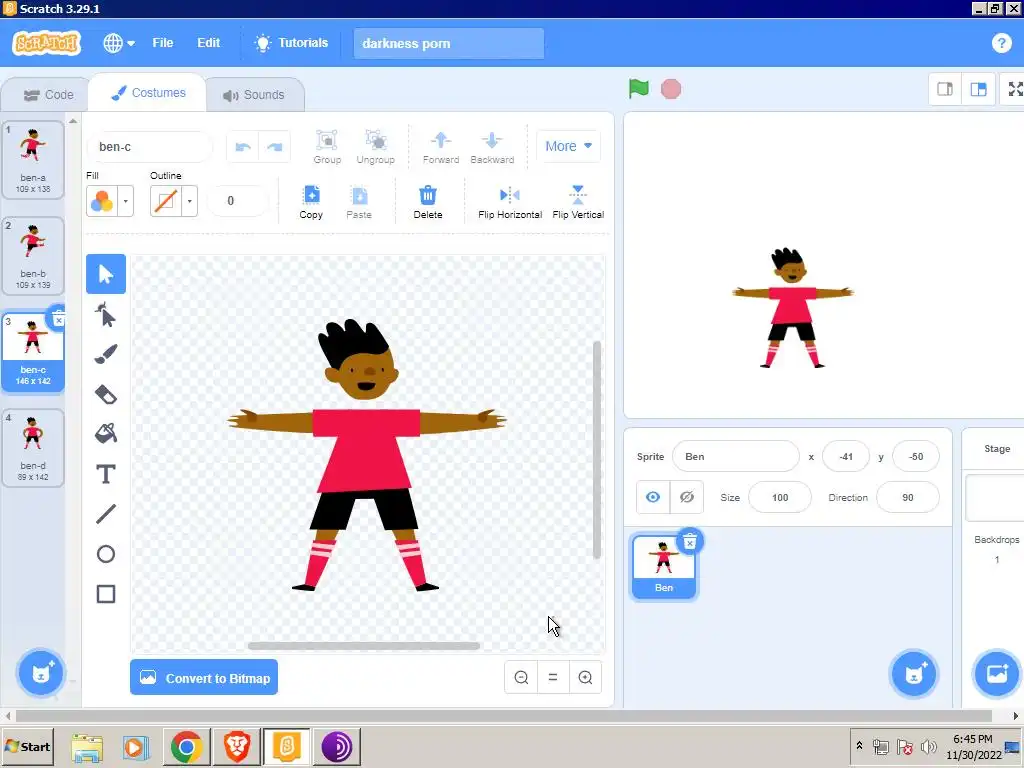
Task: Click the Sprite name field Ben
Action: [x=735, y=456]
